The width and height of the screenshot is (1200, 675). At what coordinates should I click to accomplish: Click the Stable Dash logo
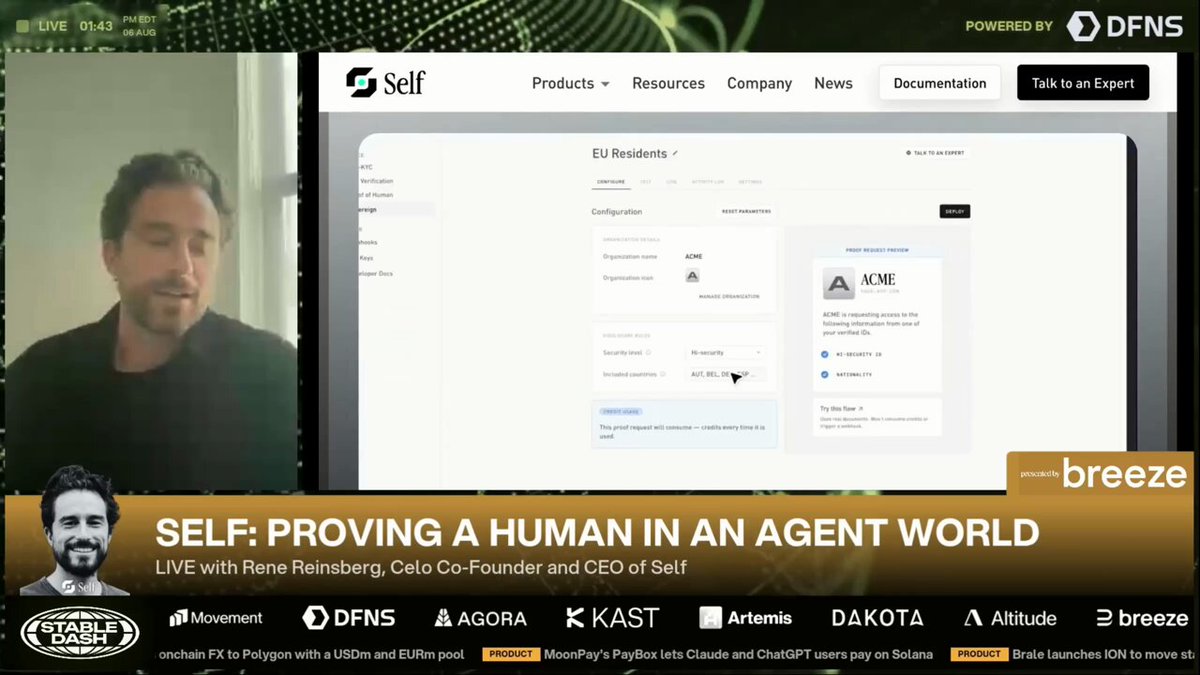pyautogui.click(x=79, y=632)
